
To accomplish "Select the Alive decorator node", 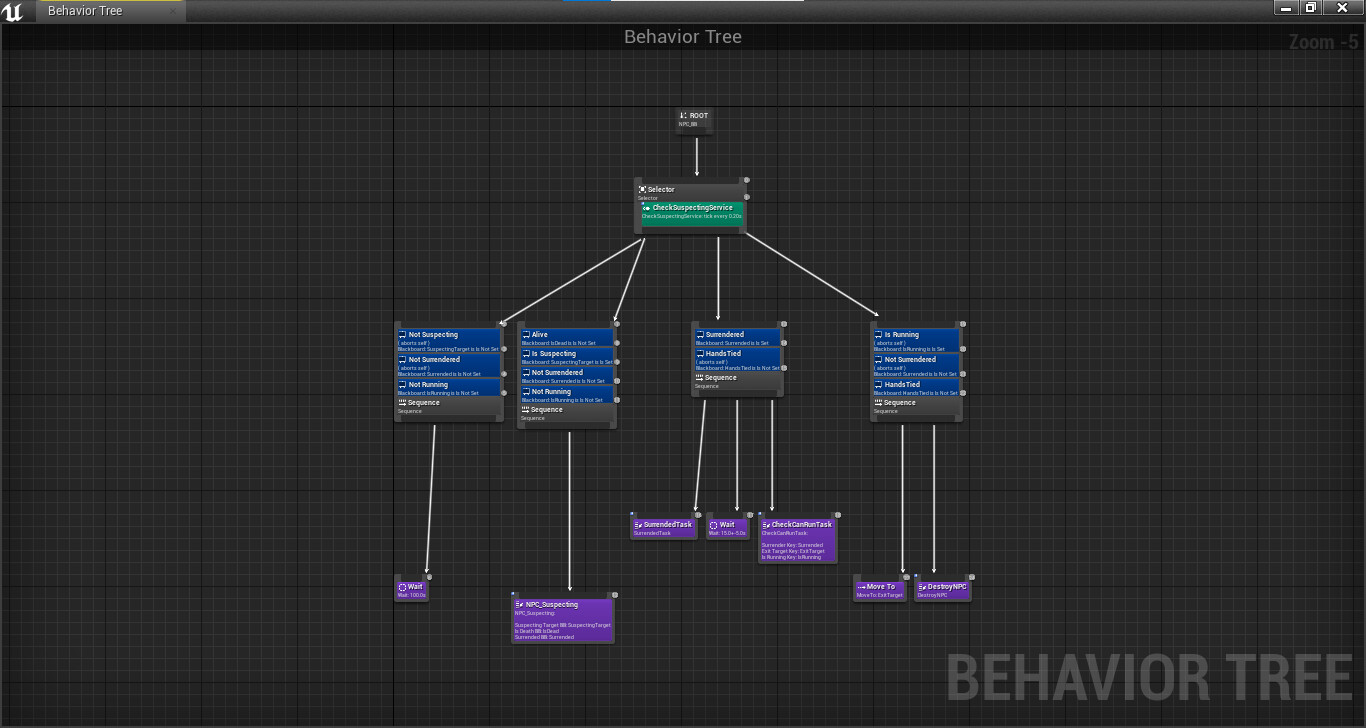I will coord(545,334).
